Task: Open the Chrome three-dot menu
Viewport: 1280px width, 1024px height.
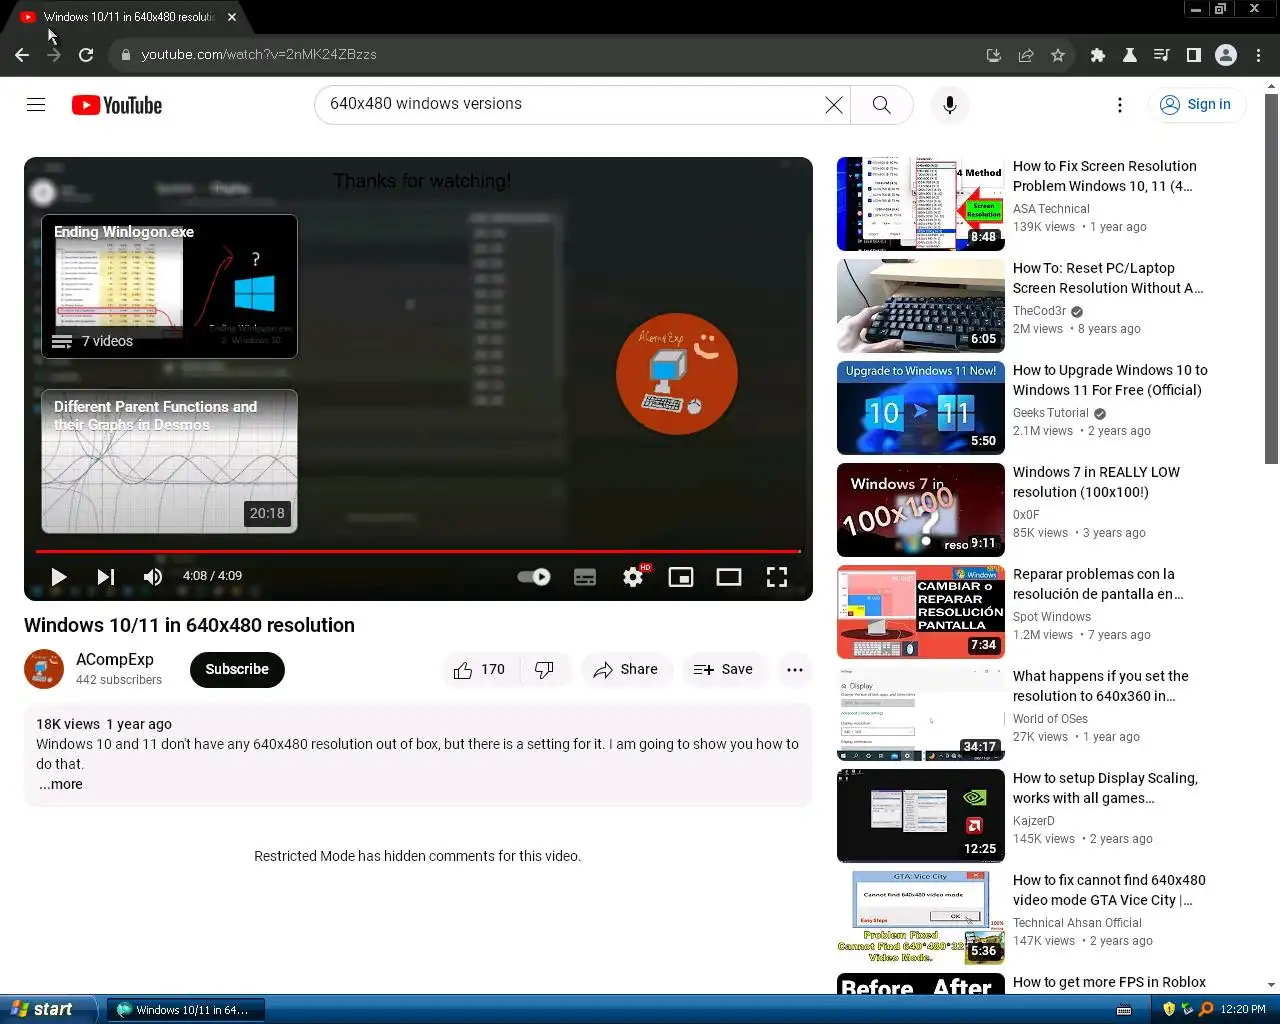Action: click(1259, 55)
